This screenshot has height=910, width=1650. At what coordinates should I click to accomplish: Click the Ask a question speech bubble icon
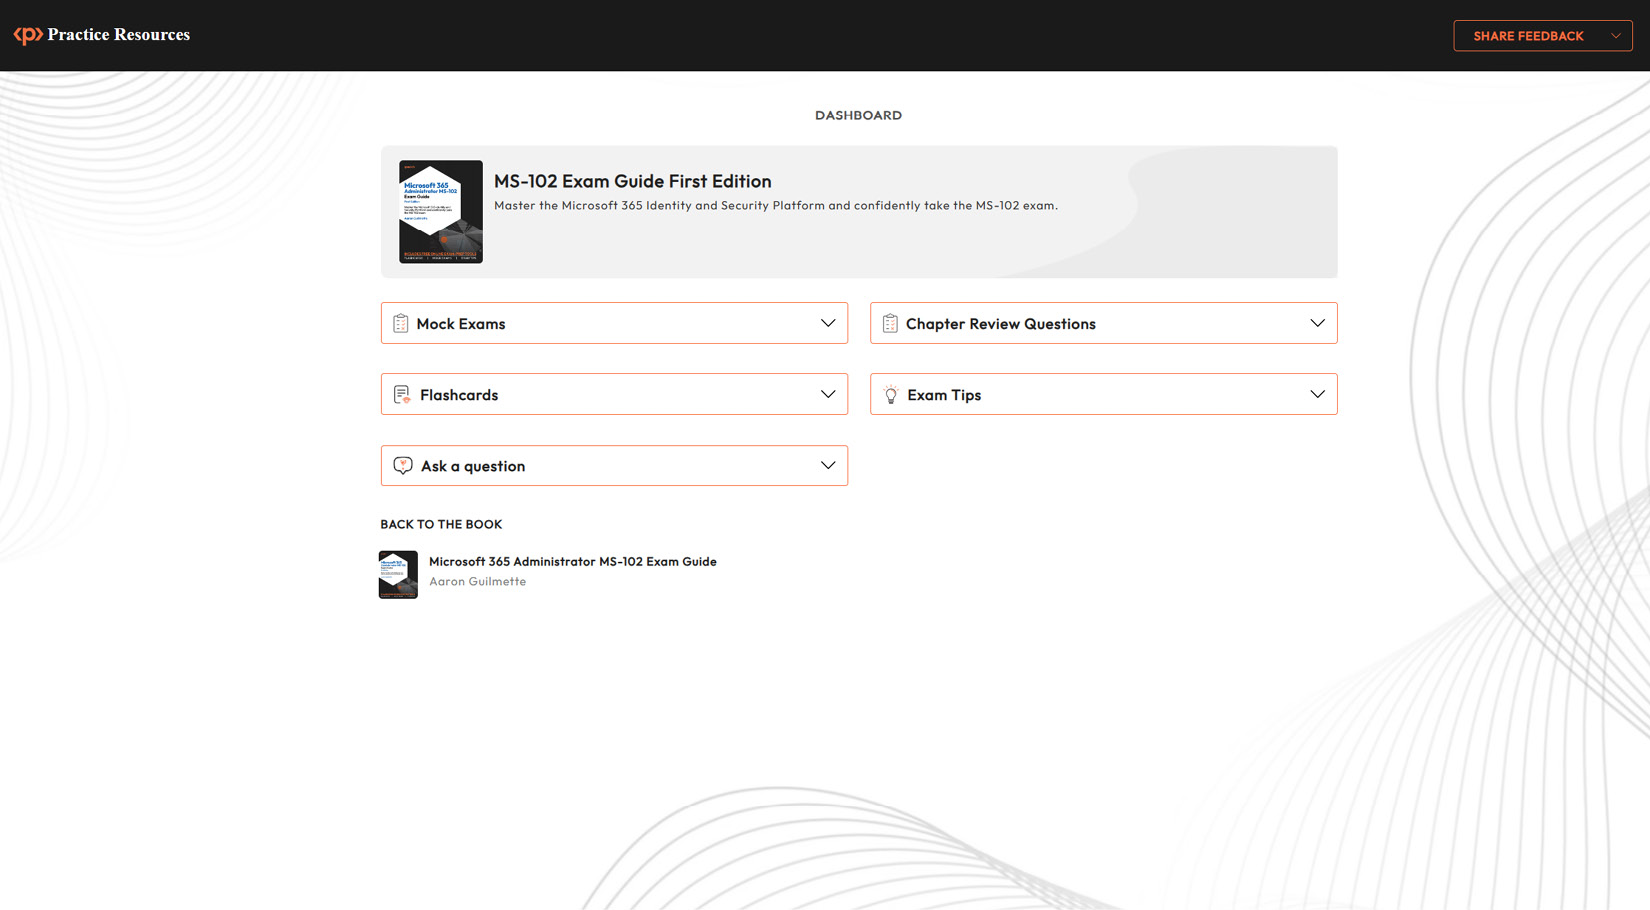click(x=403, y=466)
